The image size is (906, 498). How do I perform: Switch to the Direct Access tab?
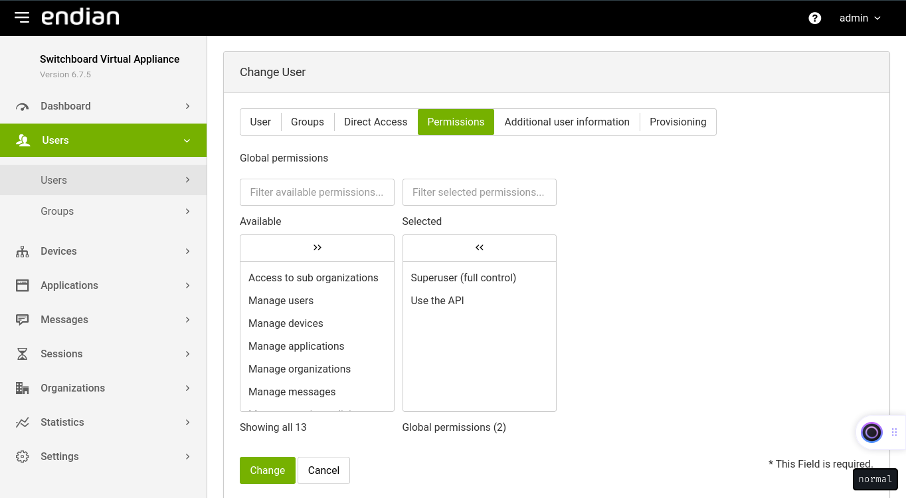point(375,122)
